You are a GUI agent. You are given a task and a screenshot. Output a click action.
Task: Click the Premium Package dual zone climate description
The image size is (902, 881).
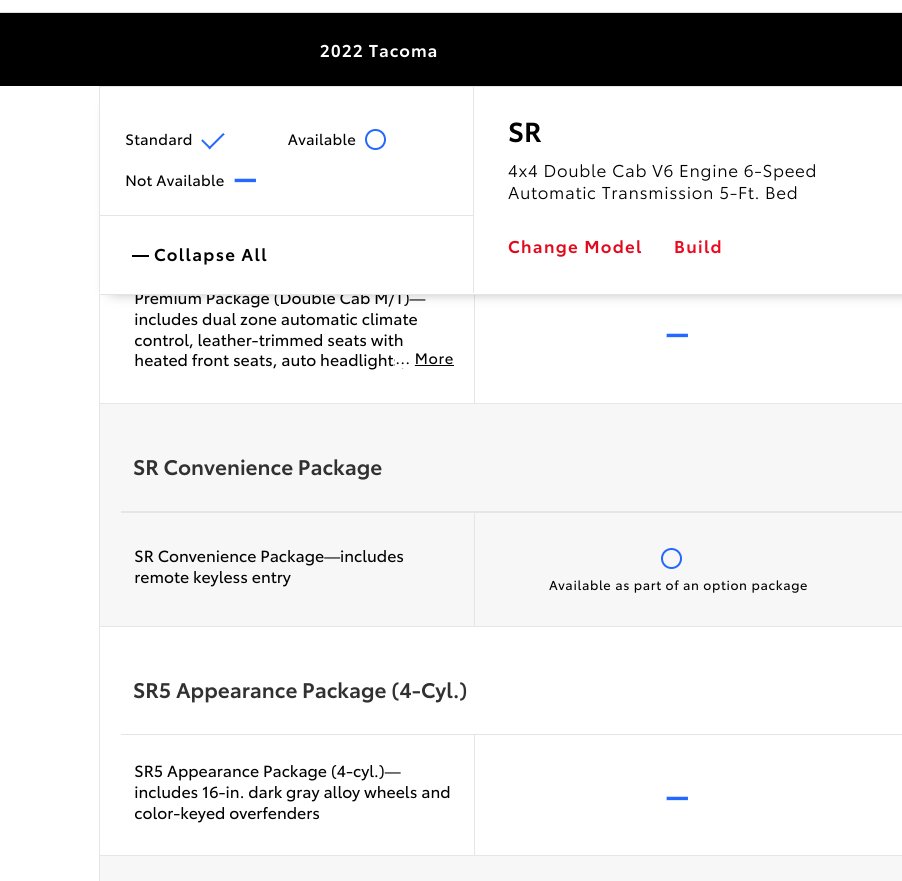pyautogui.click(x=276, y=332)
